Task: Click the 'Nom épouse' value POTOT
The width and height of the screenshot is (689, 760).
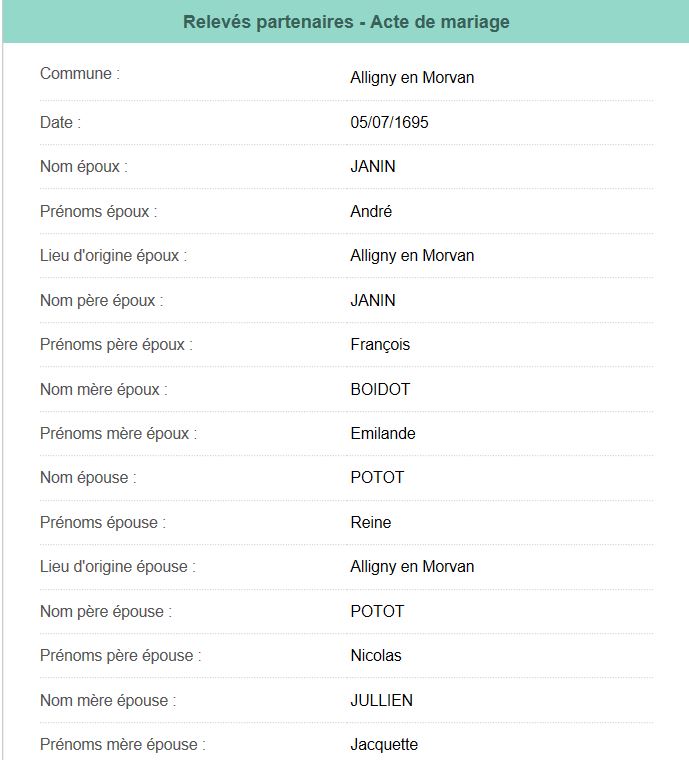Action: point(377,478)
